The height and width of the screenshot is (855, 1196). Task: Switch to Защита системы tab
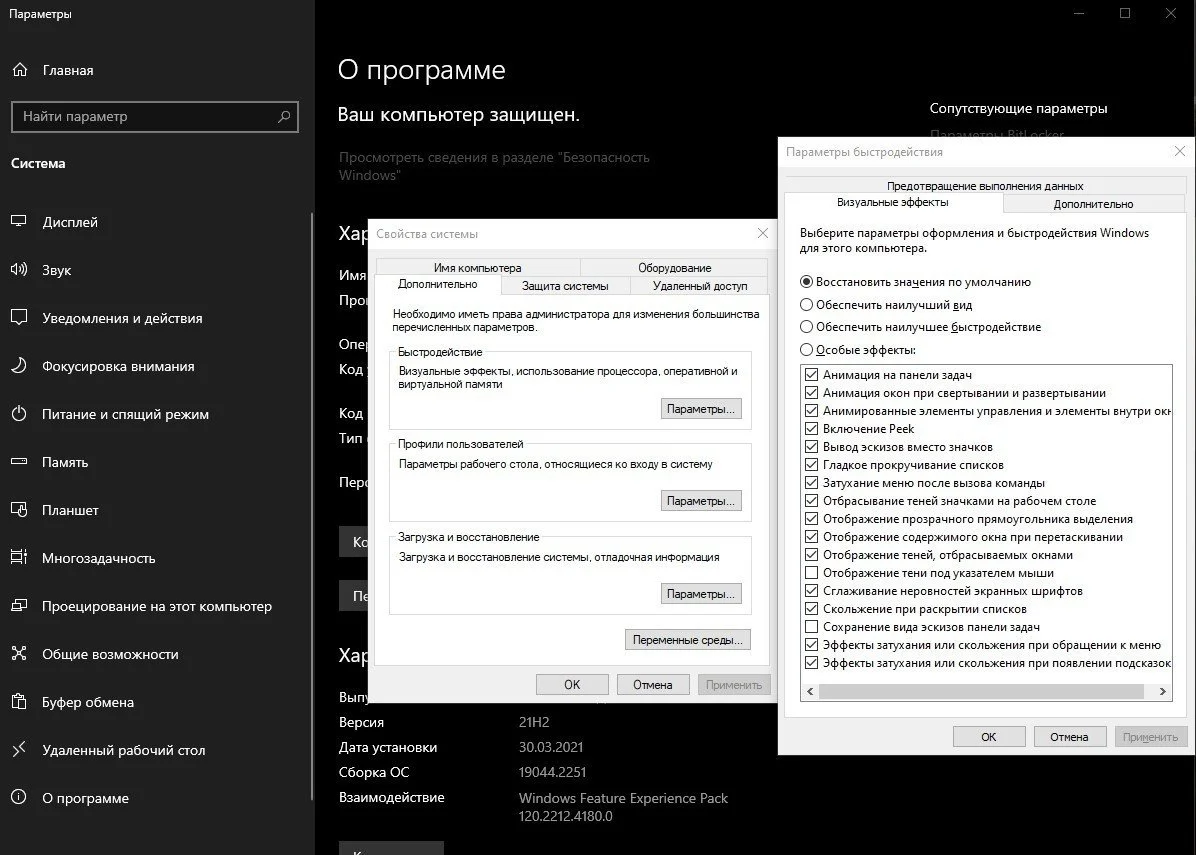point(565,286)
